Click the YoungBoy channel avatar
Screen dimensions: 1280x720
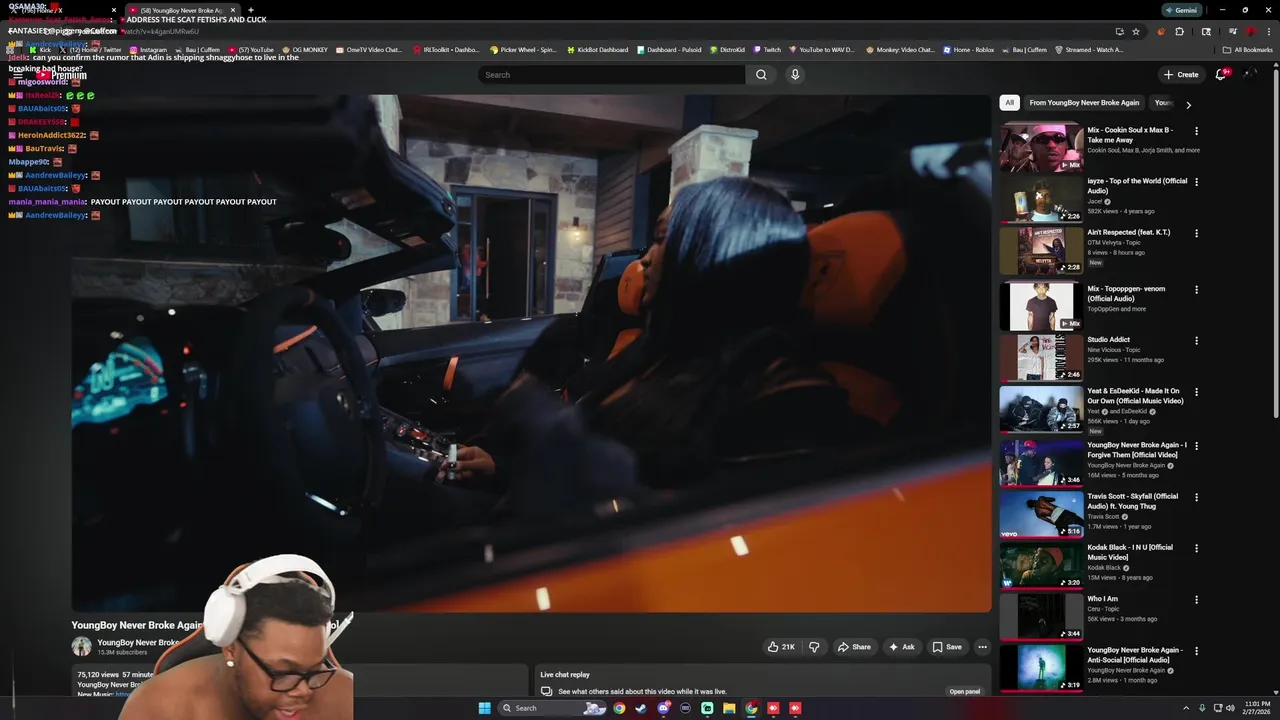[x=81, y=647]
